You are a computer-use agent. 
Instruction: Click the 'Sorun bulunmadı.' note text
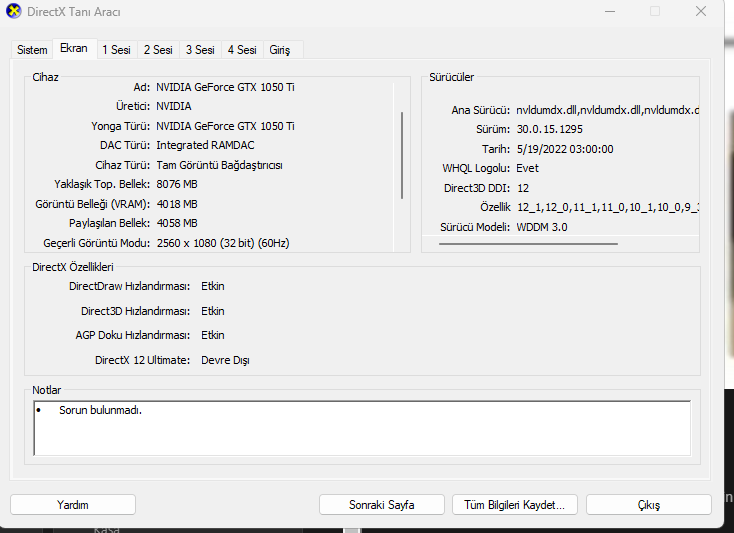click(100, 410)
